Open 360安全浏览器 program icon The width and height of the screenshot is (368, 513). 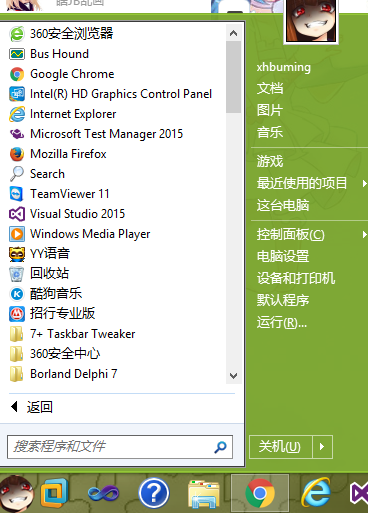17,34
